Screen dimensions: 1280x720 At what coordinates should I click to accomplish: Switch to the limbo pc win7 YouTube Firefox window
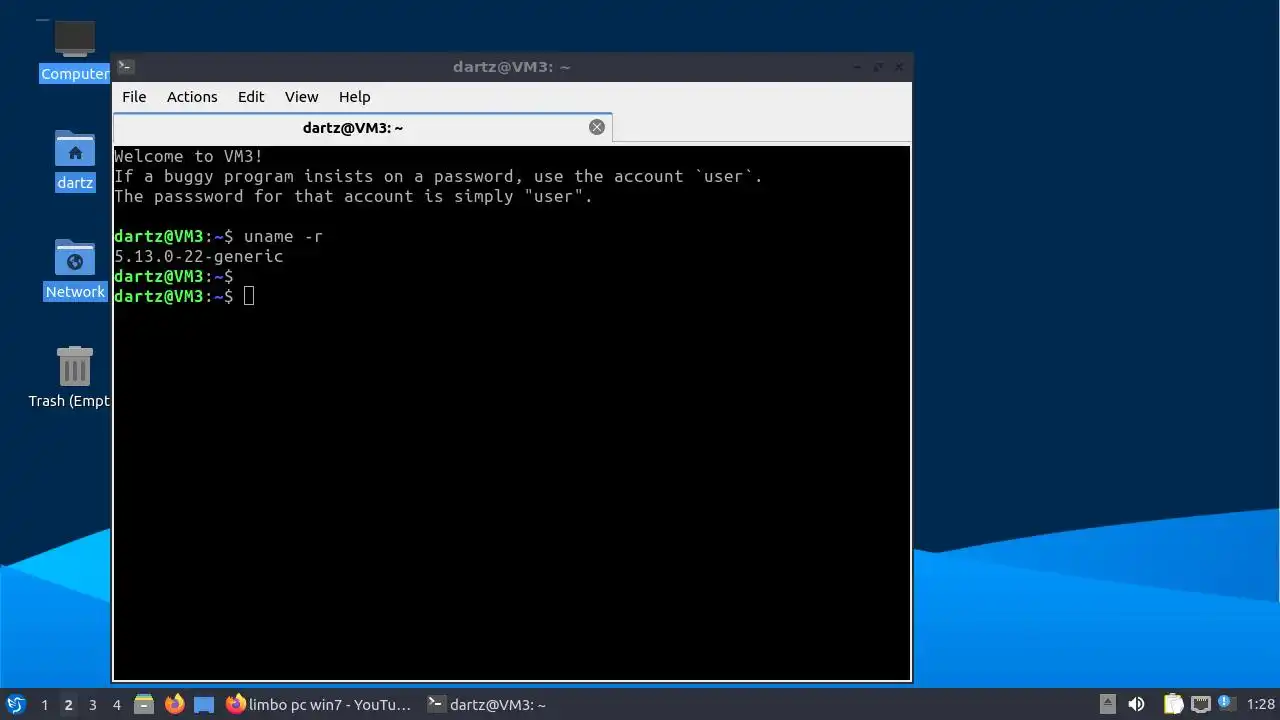tap(319, 704)
